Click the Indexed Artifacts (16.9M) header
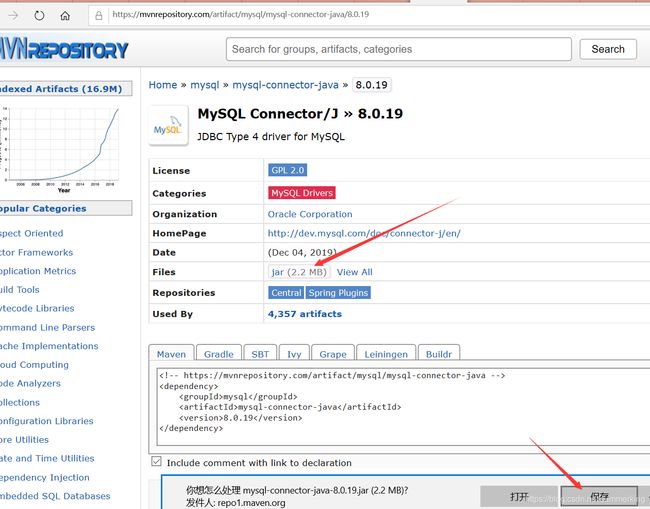Viewport: 650px width, 509px height. tap(65, 89)
